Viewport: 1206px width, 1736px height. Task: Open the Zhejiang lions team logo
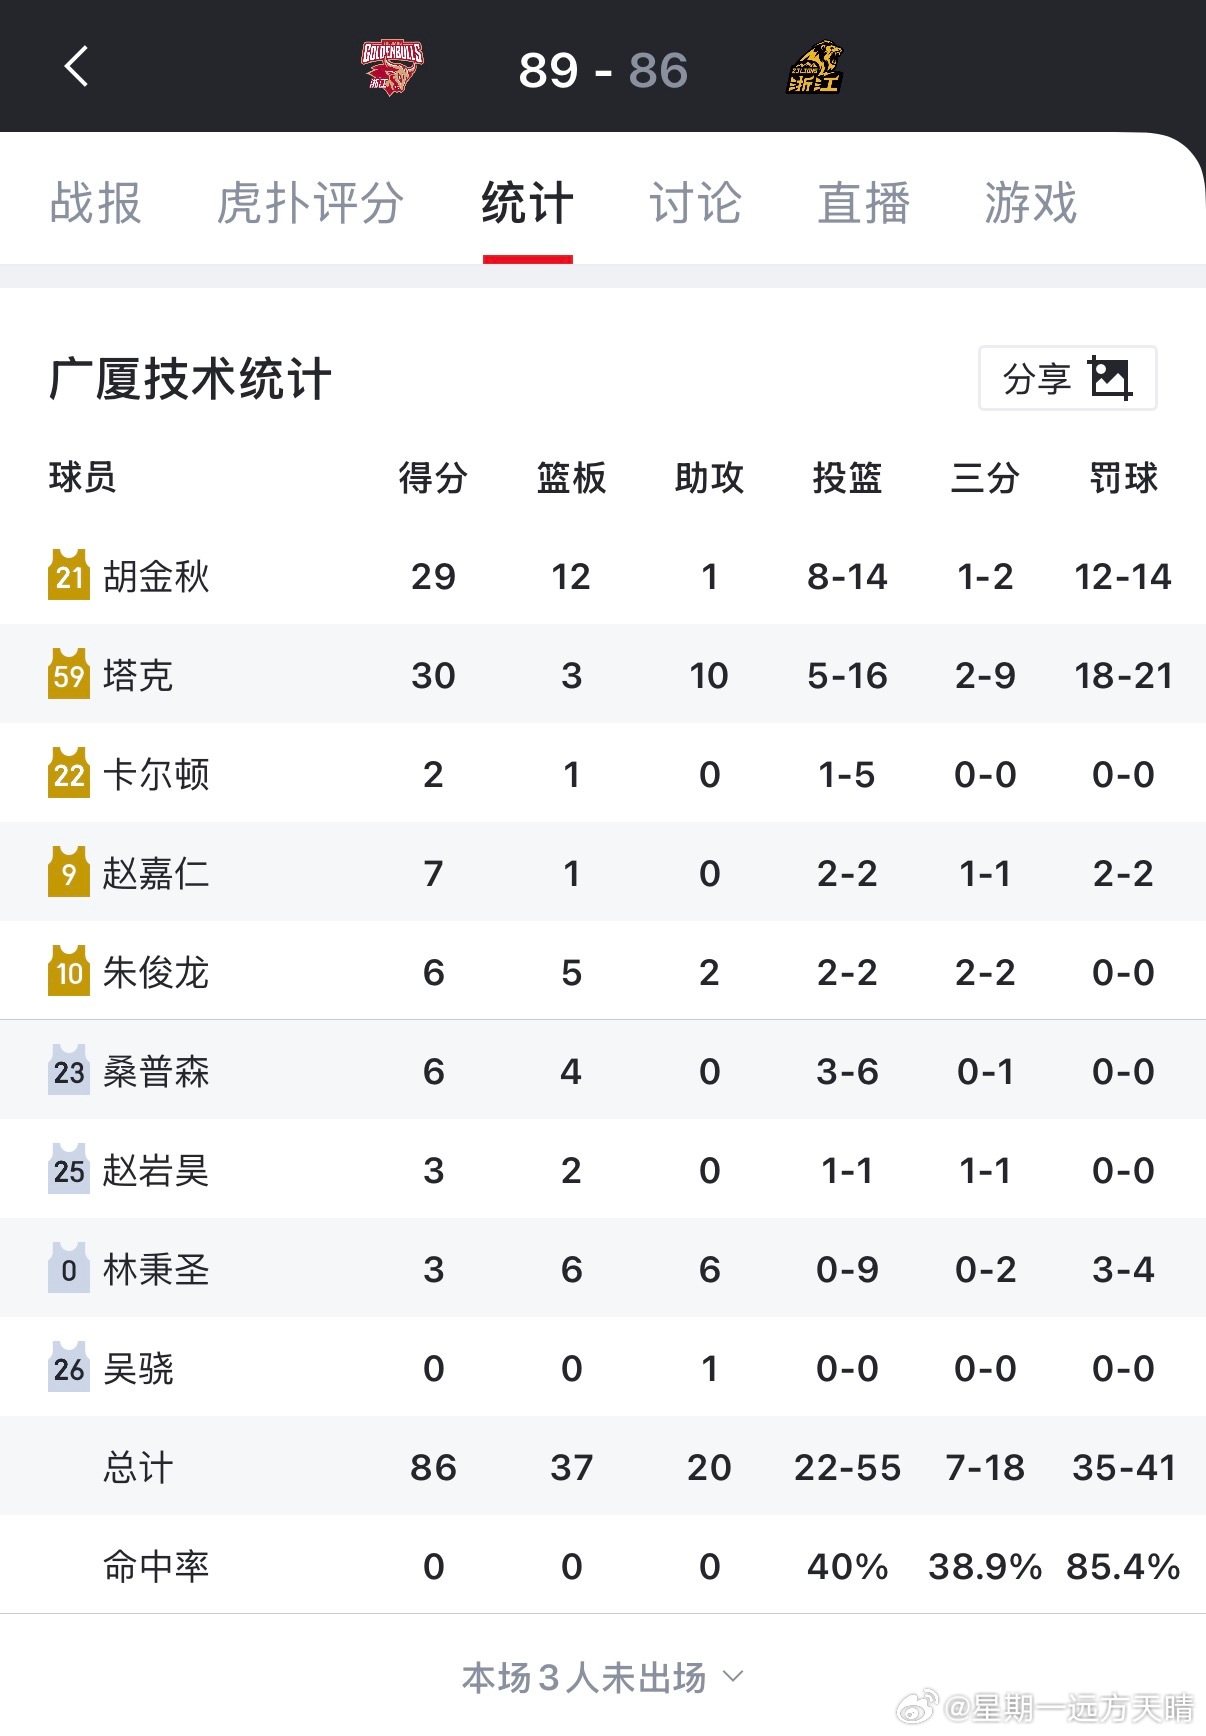pos(815,67)
